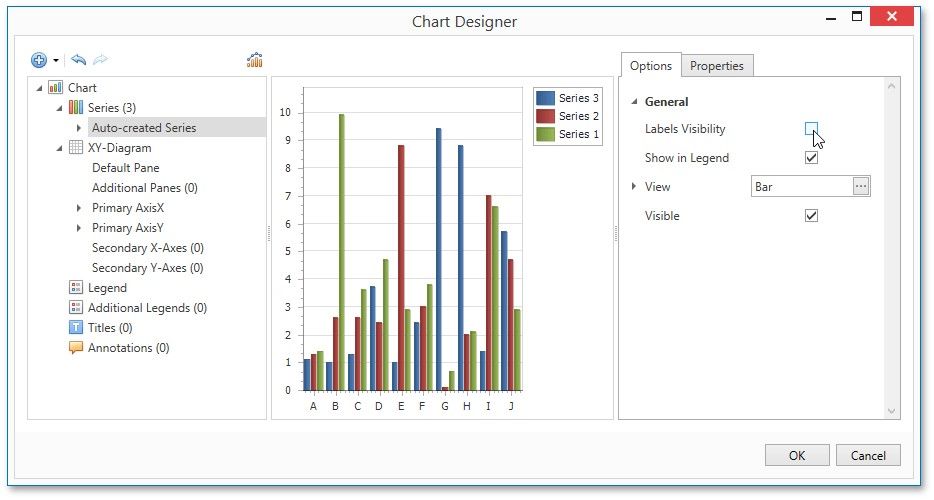Image resolution: width=934 pixels, height=500 pixels.
Task: Switch to the Properties tab
Action: click(x=717, y=66)
